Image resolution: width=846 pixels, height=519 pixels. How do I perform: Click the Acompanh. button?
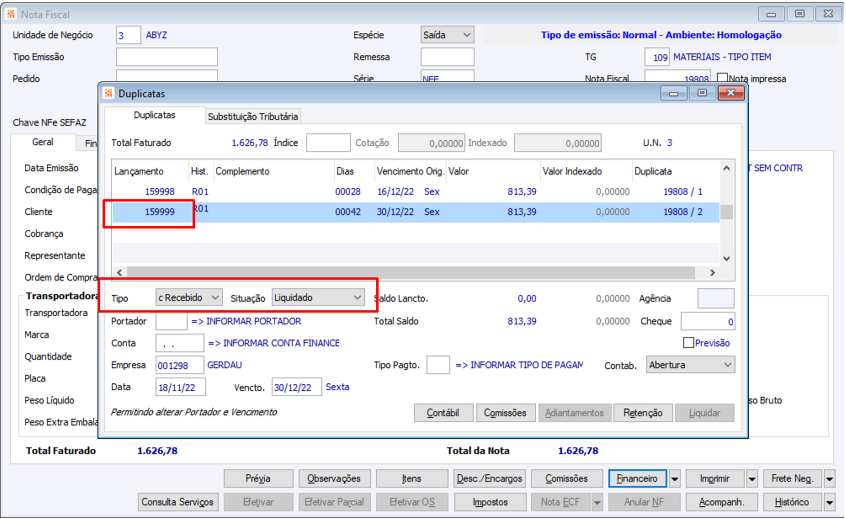coord(721,502)
